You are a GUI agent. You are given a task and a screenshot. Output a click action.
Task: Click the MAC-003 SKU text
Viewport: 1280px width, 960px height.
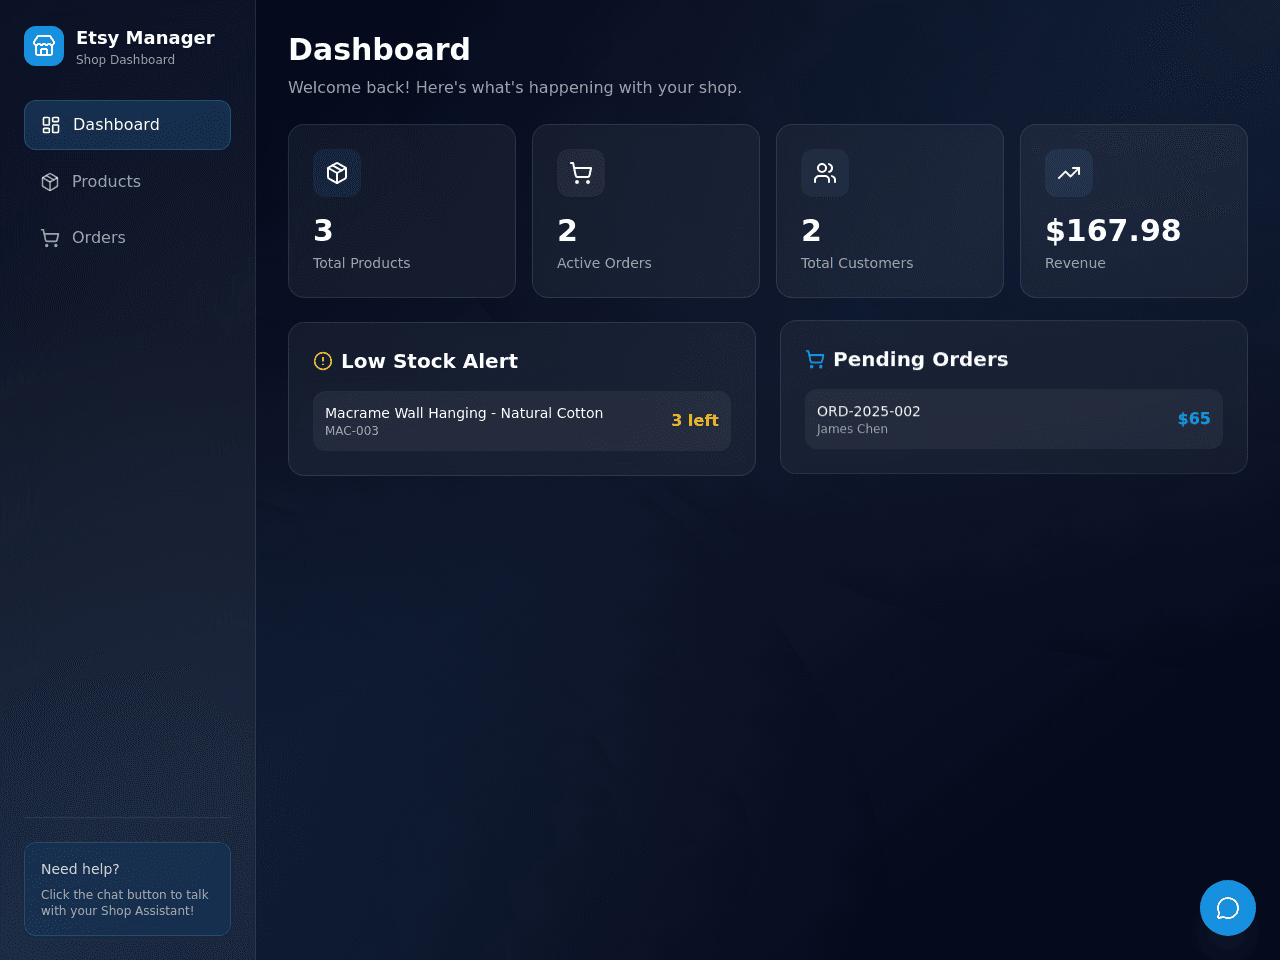(x=352, y=431)
